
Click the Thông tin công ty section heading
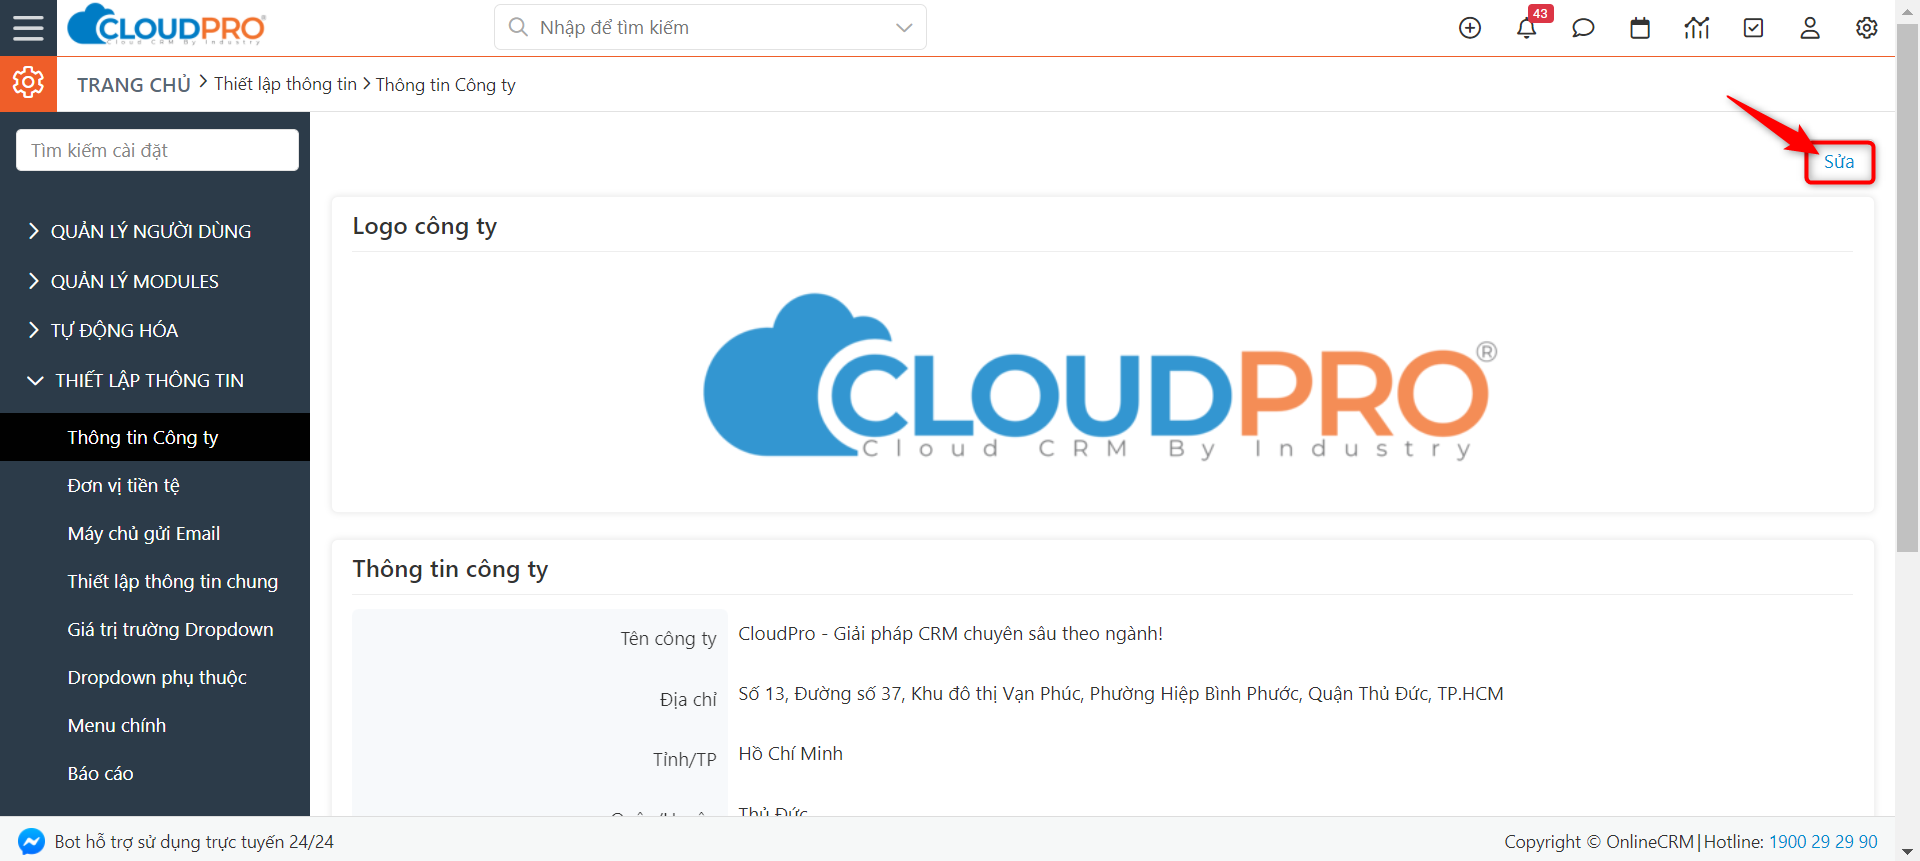coord(450,569)
